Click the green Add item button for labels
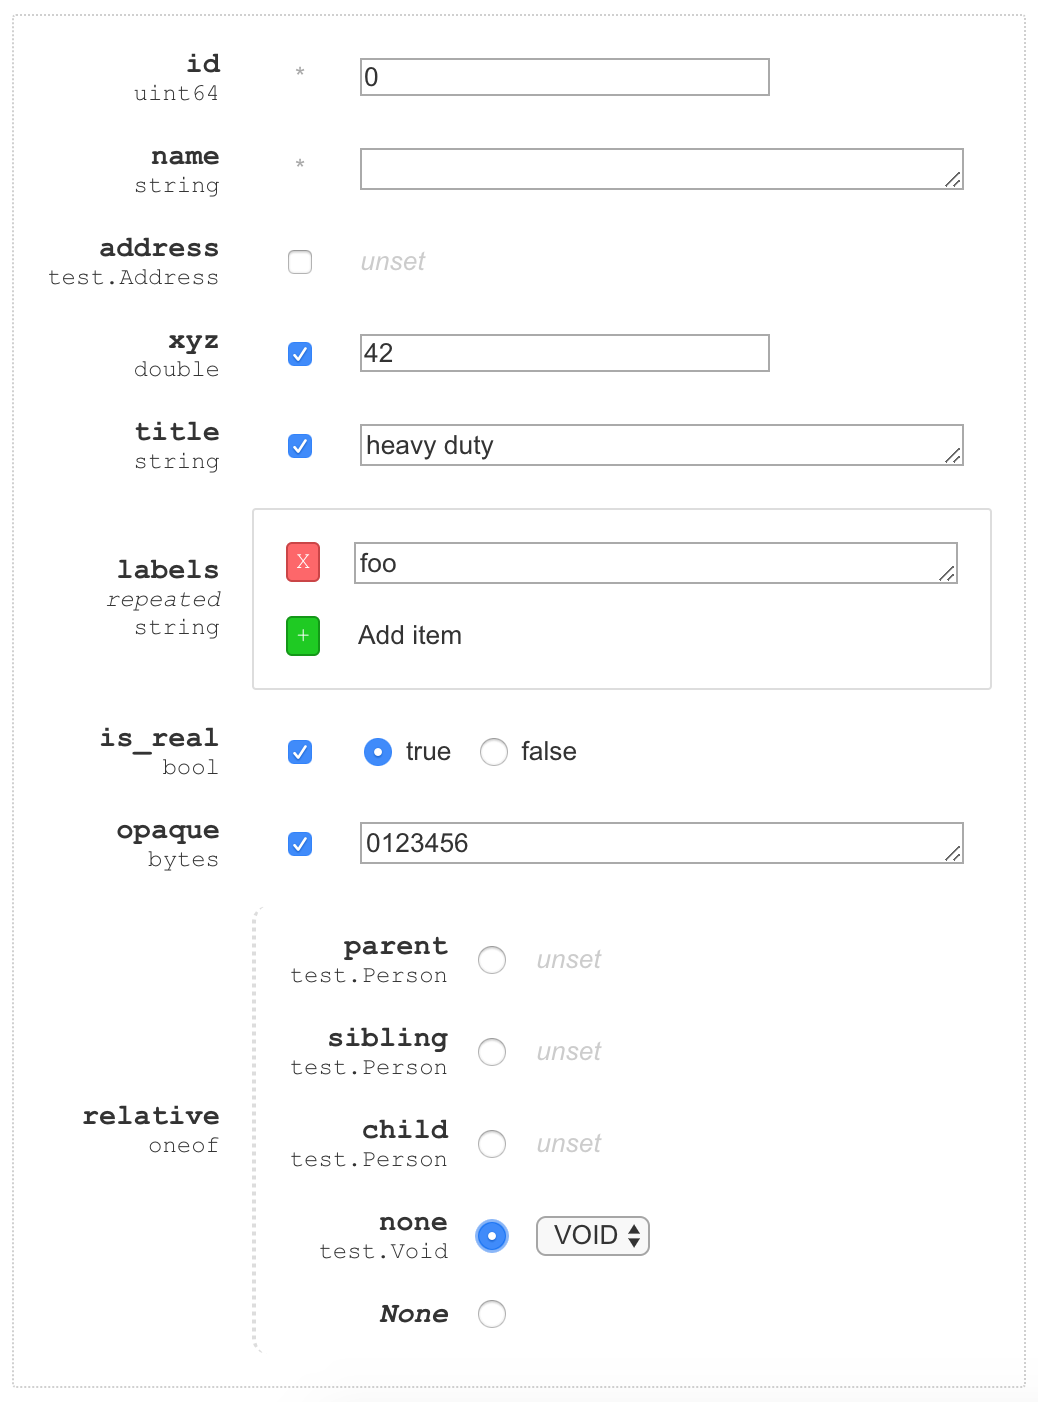The image size is (1038, 1402). tap(302, 636)
